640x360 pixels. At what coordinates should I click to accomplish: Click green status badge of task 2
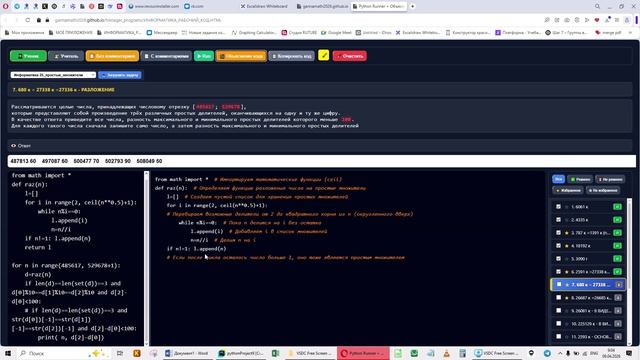(618, 220)
